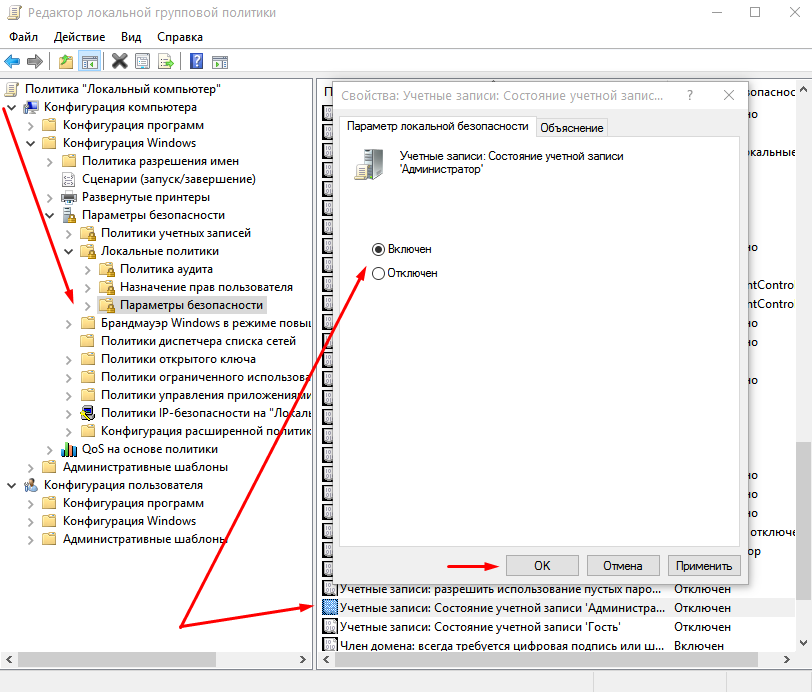Expand "Административные шаблоны" under computer configuration
The image size is (812, 692).
(x=30, y=467)
